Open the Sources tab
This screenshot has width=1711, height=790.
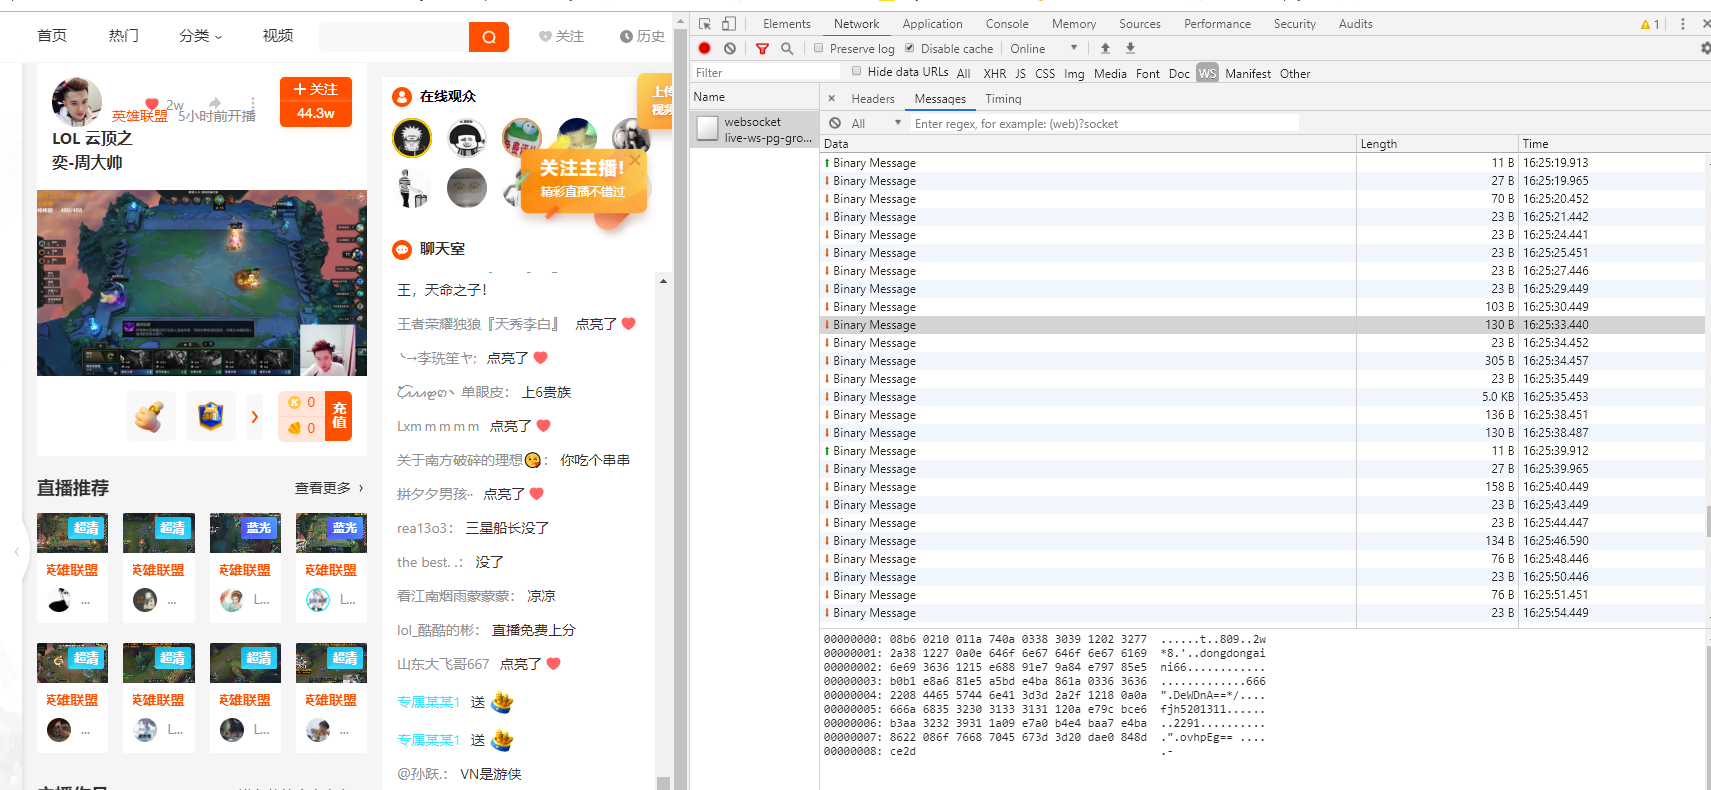click(1139, 24)
